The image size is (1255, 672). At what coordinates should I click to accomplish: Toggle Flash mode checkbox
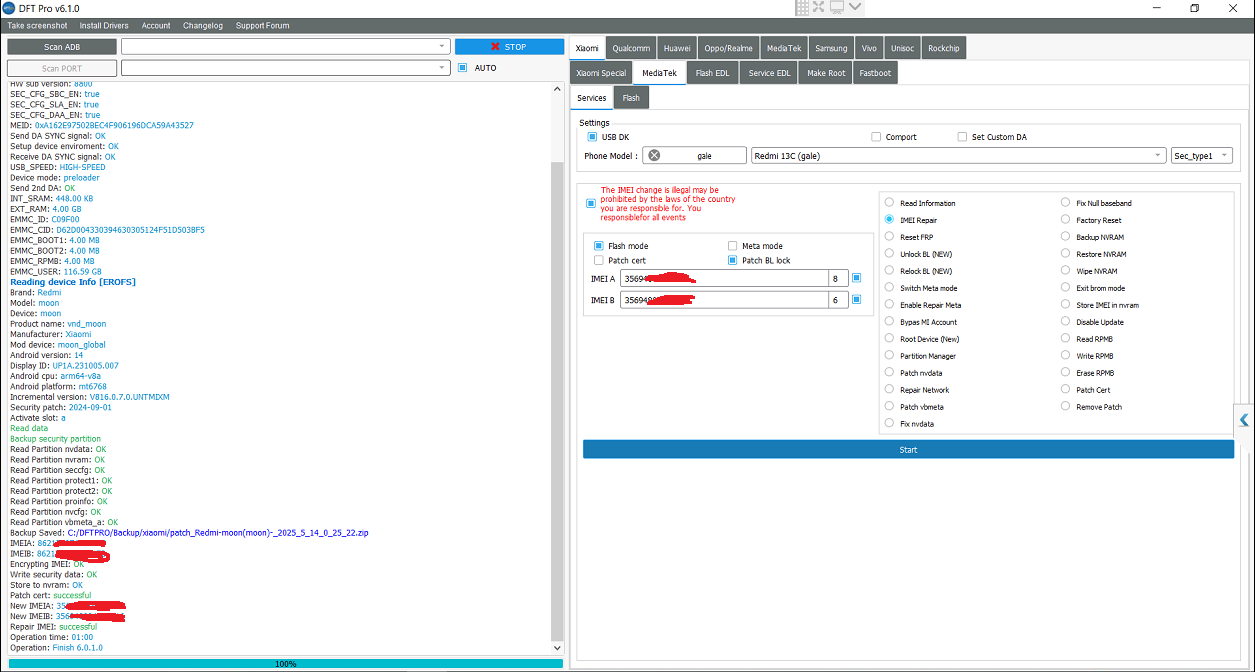tap(598, 246)
